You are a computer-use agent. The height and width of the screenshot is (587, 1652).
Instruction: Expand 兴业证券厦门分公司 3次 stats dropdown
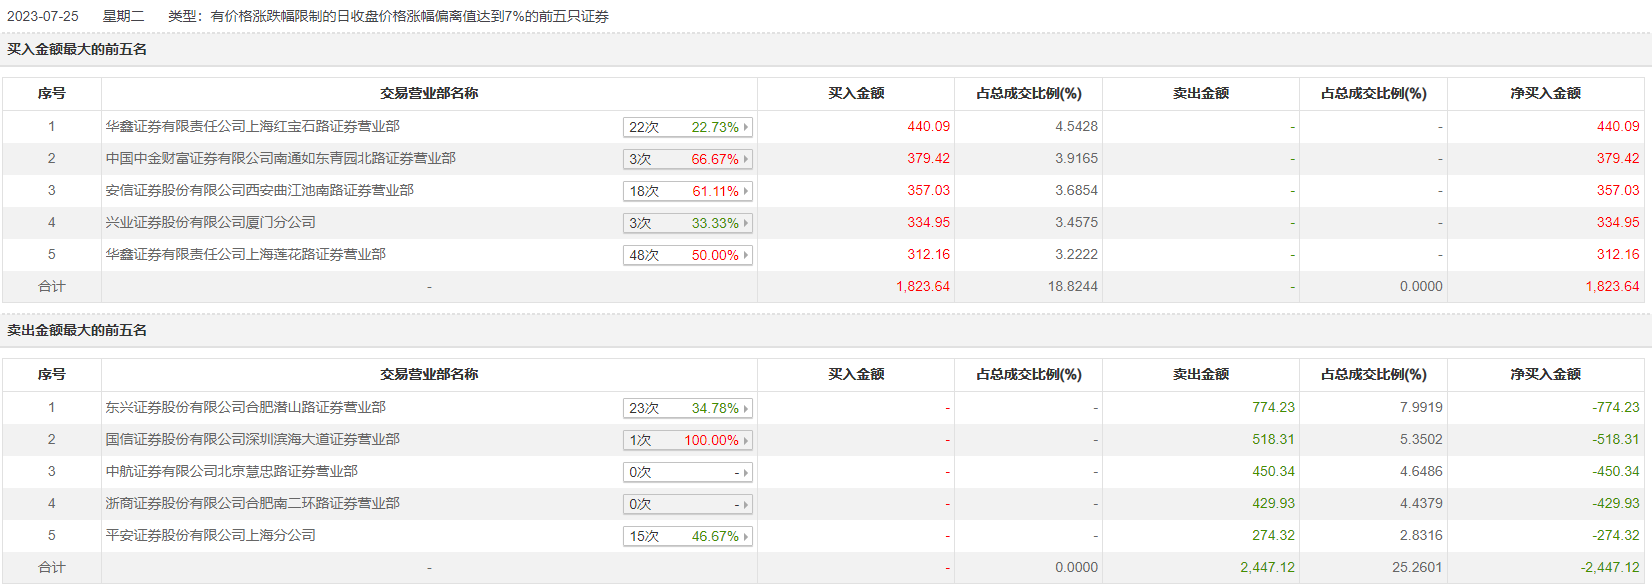687,223
